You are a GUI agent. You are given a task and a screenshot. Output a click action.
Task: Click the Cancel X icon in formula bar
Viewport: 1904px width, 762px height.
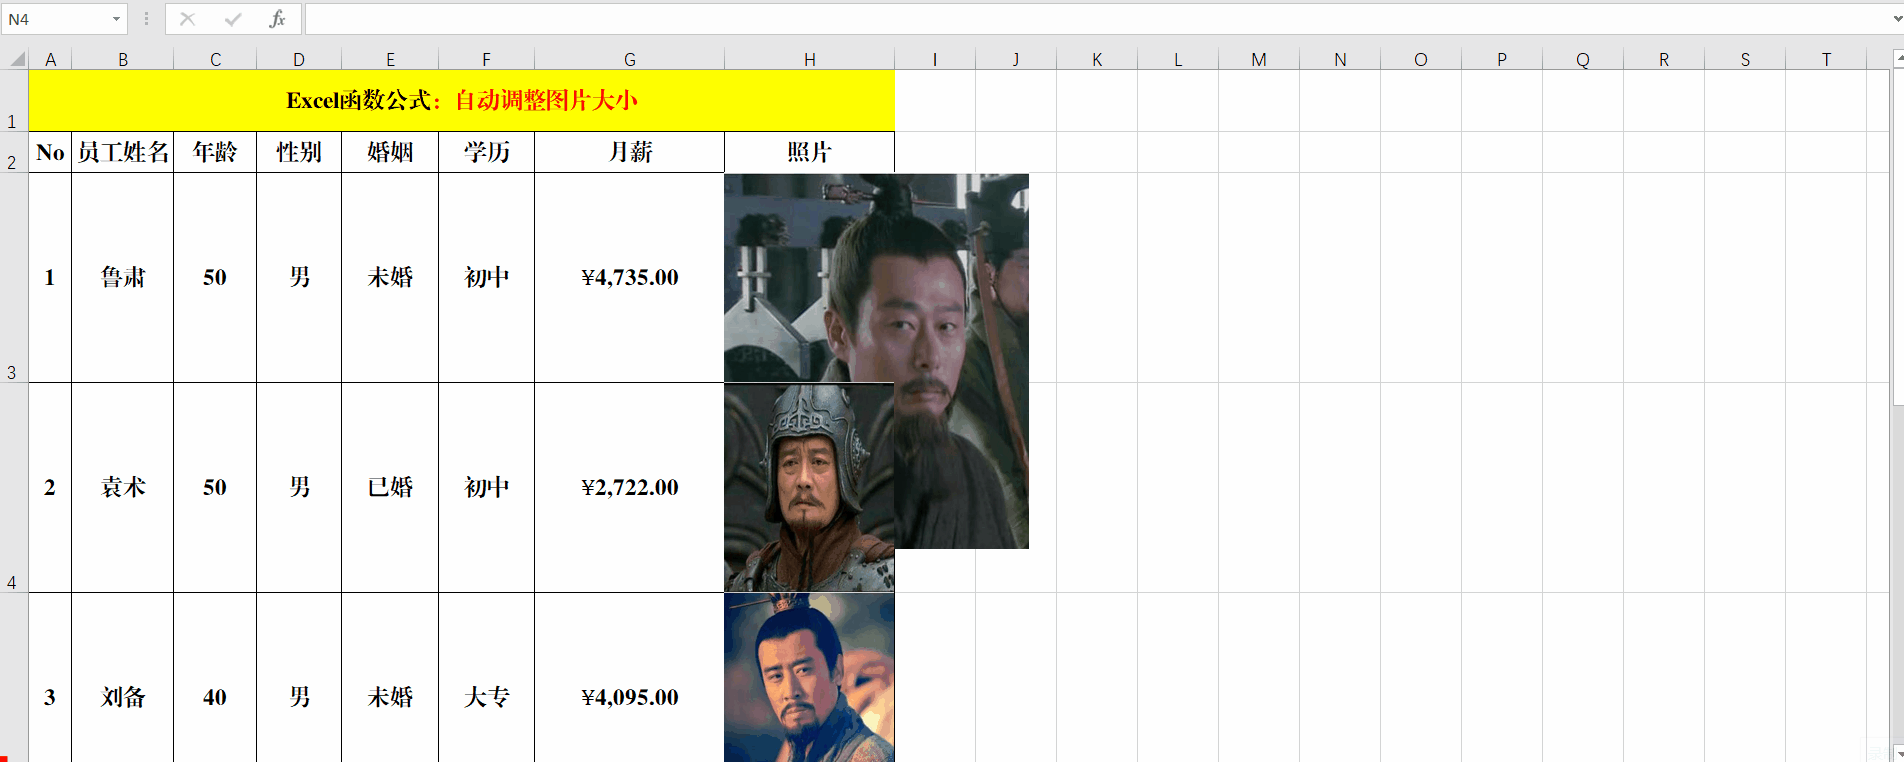188,19
